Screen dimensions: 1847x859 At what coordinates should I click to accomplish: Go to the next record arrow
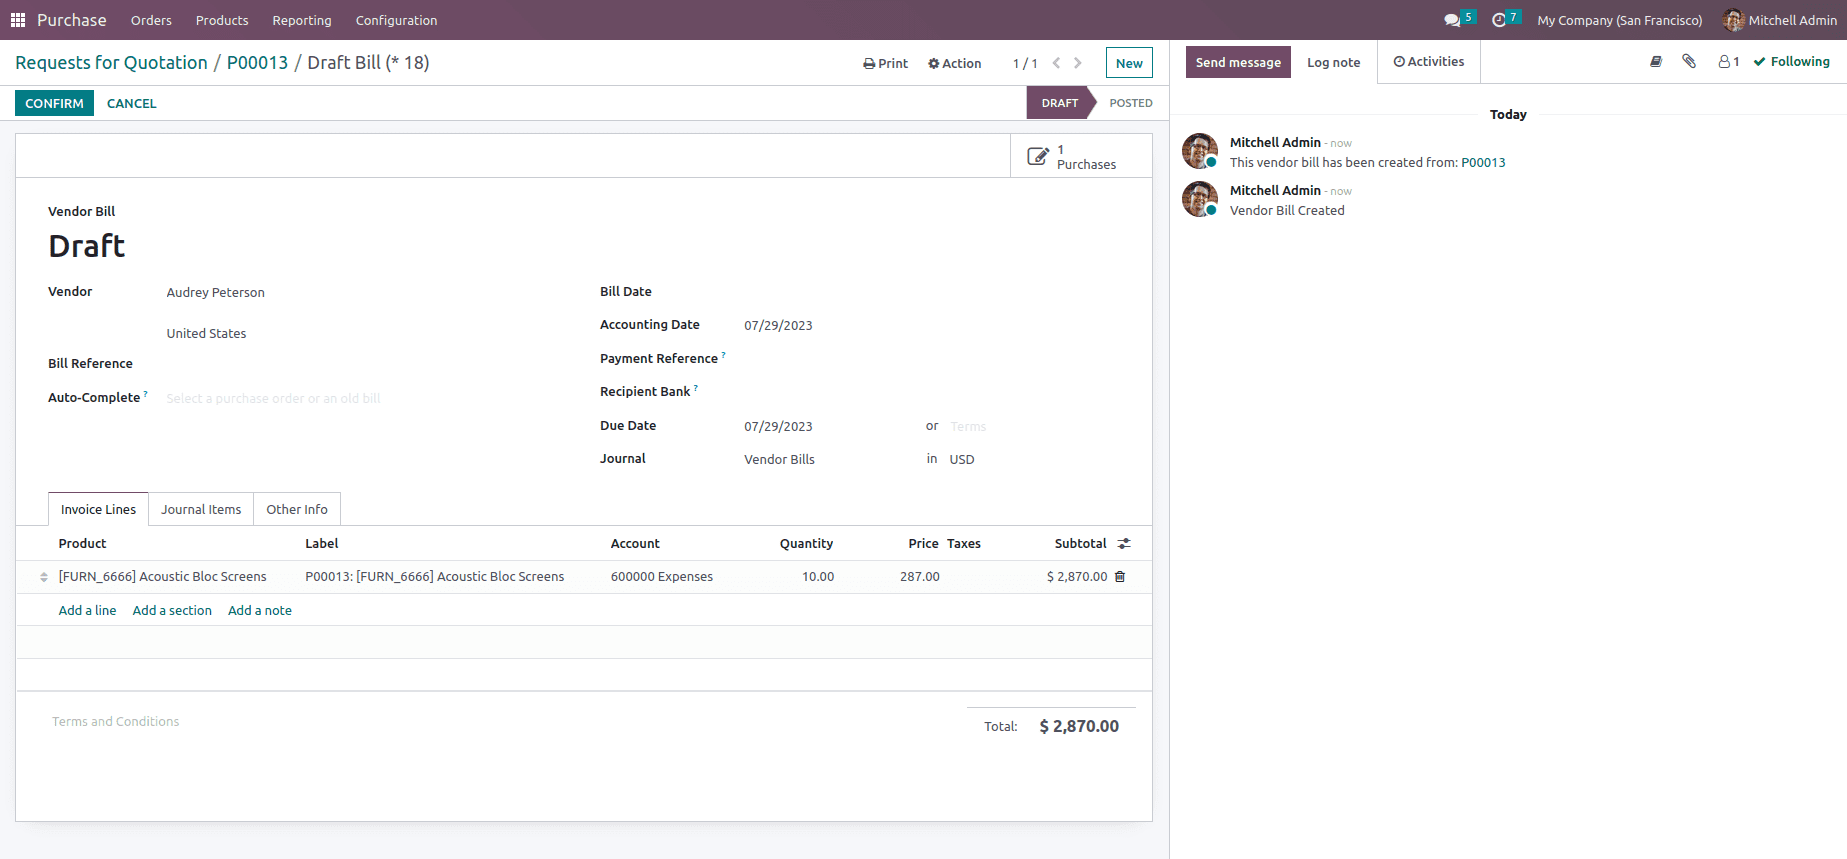pos(1077,63)
